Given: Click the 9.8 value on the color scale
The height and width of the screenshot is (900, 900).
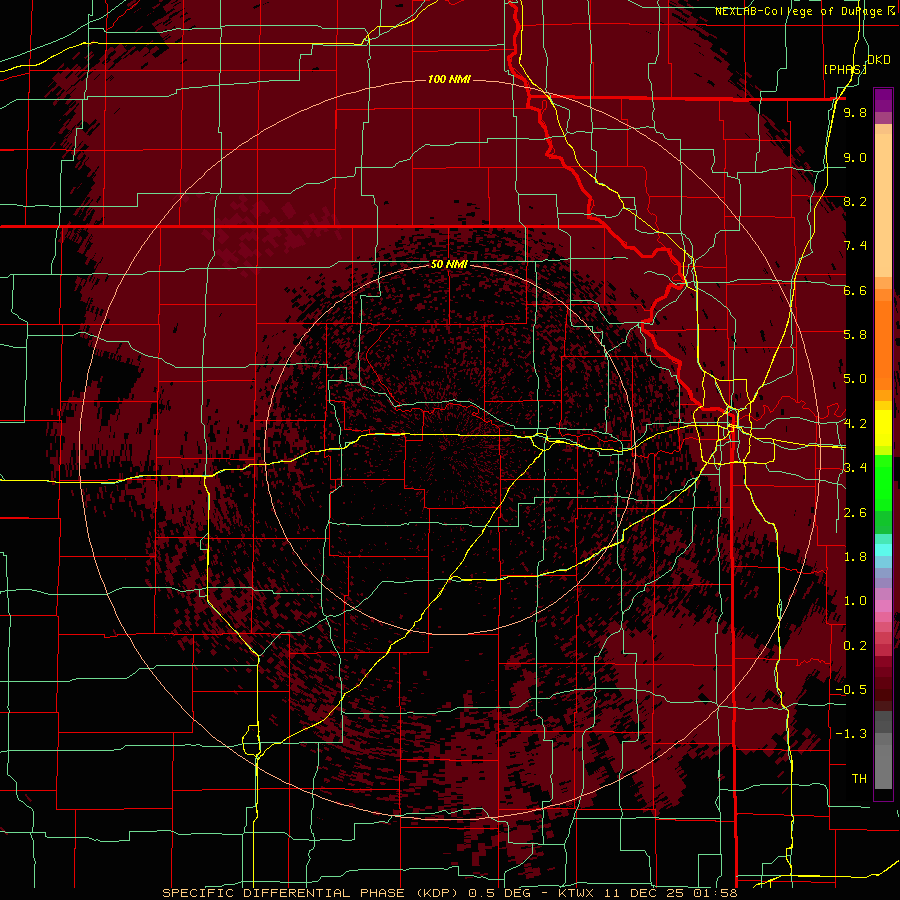Looking at the screenshot, I should coord(855,112).
